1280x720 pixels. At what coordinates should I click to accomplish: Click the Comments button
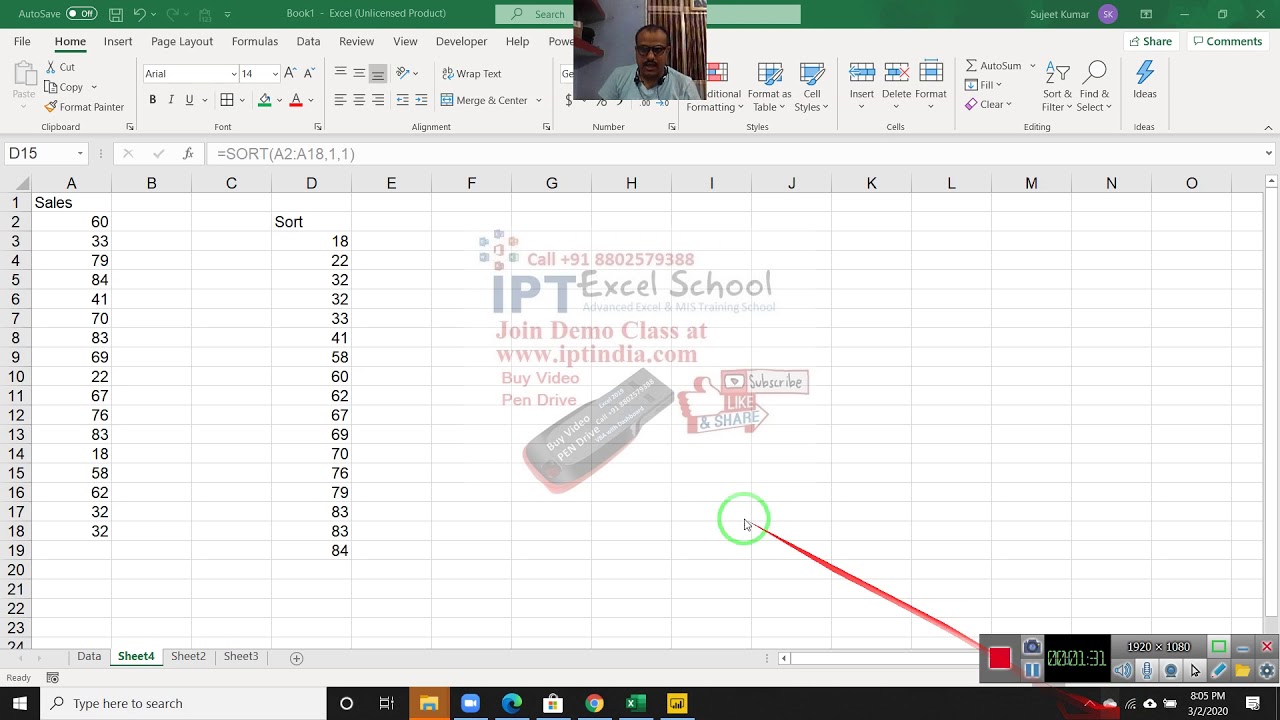pyautogui.click(x=1227, y=41)
